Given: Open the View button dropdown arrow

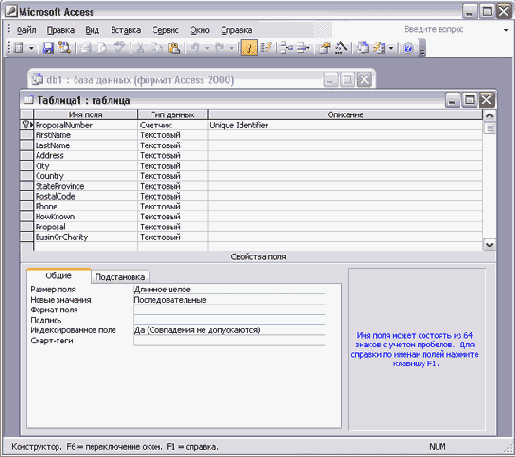Looking at the screenshot, I should 31,48.
